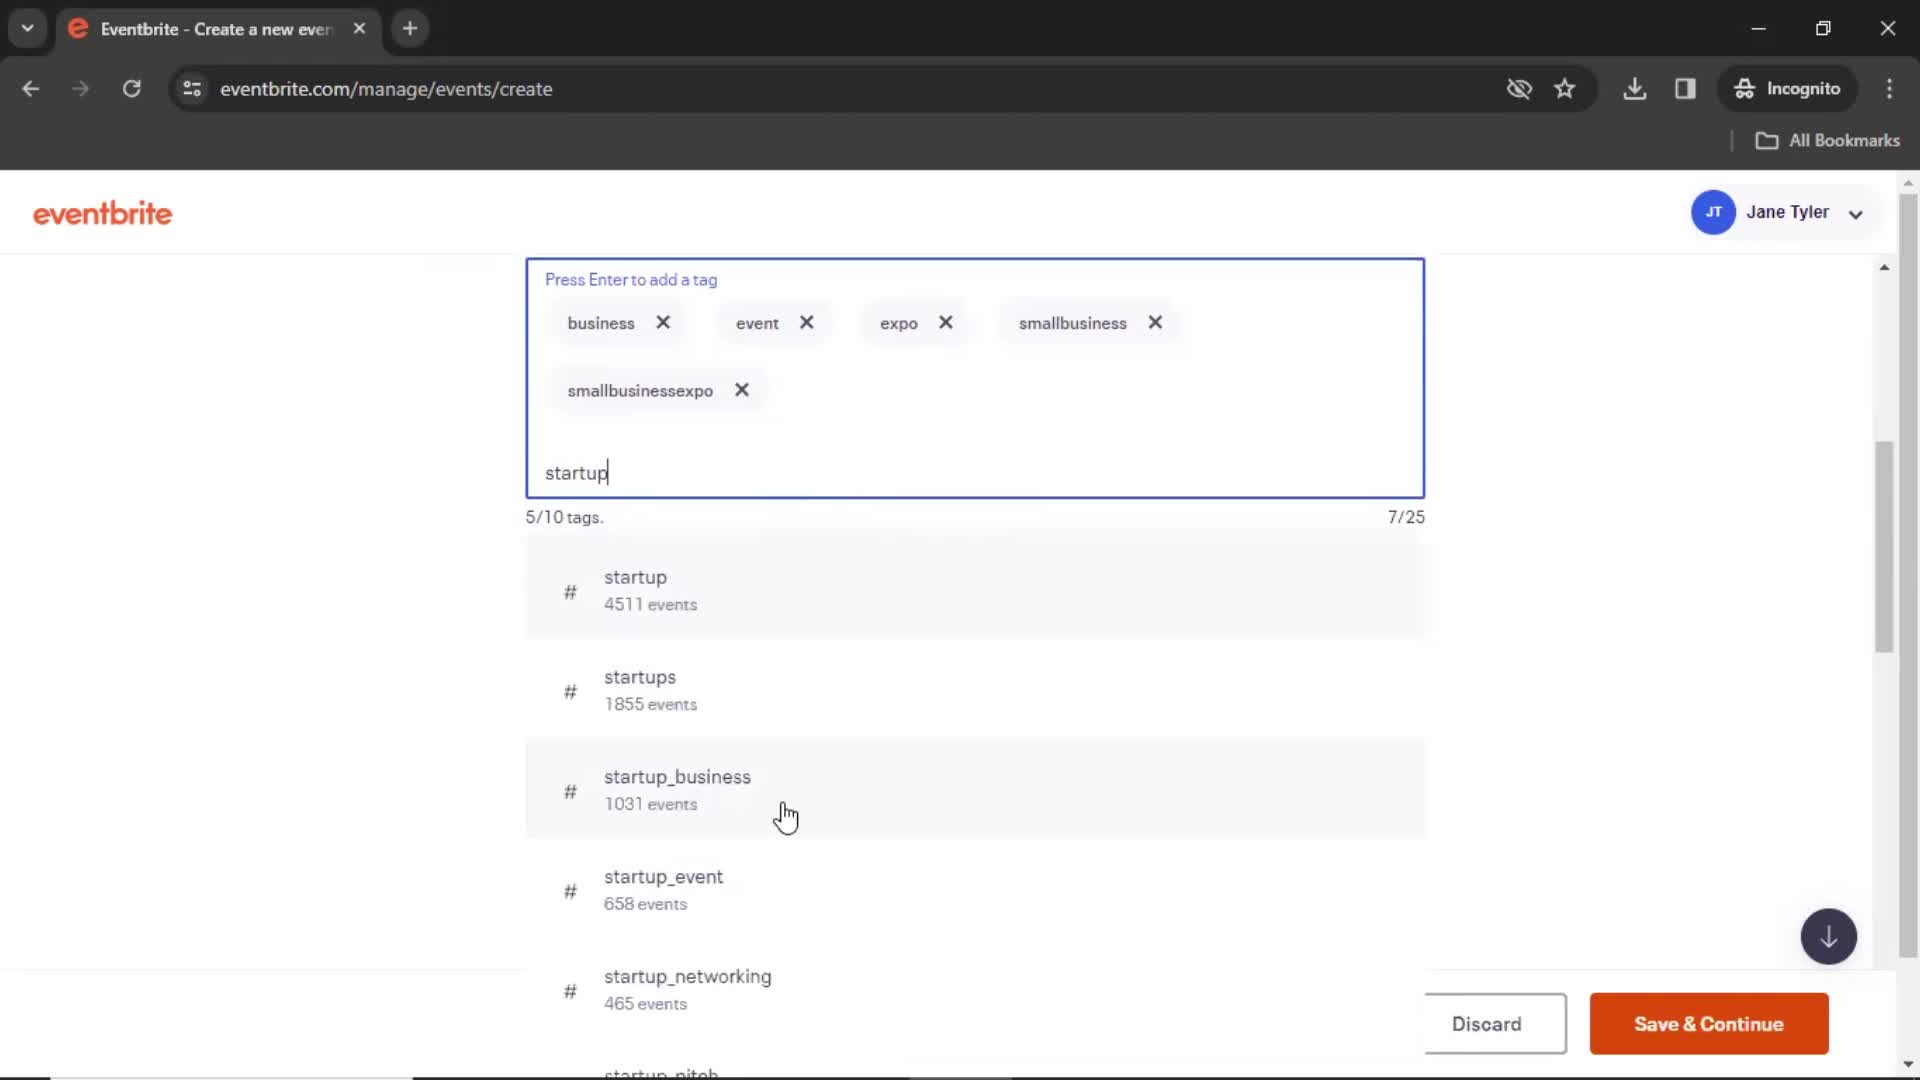
Task: Toggle browser side panel
Action: point(1686,89)
